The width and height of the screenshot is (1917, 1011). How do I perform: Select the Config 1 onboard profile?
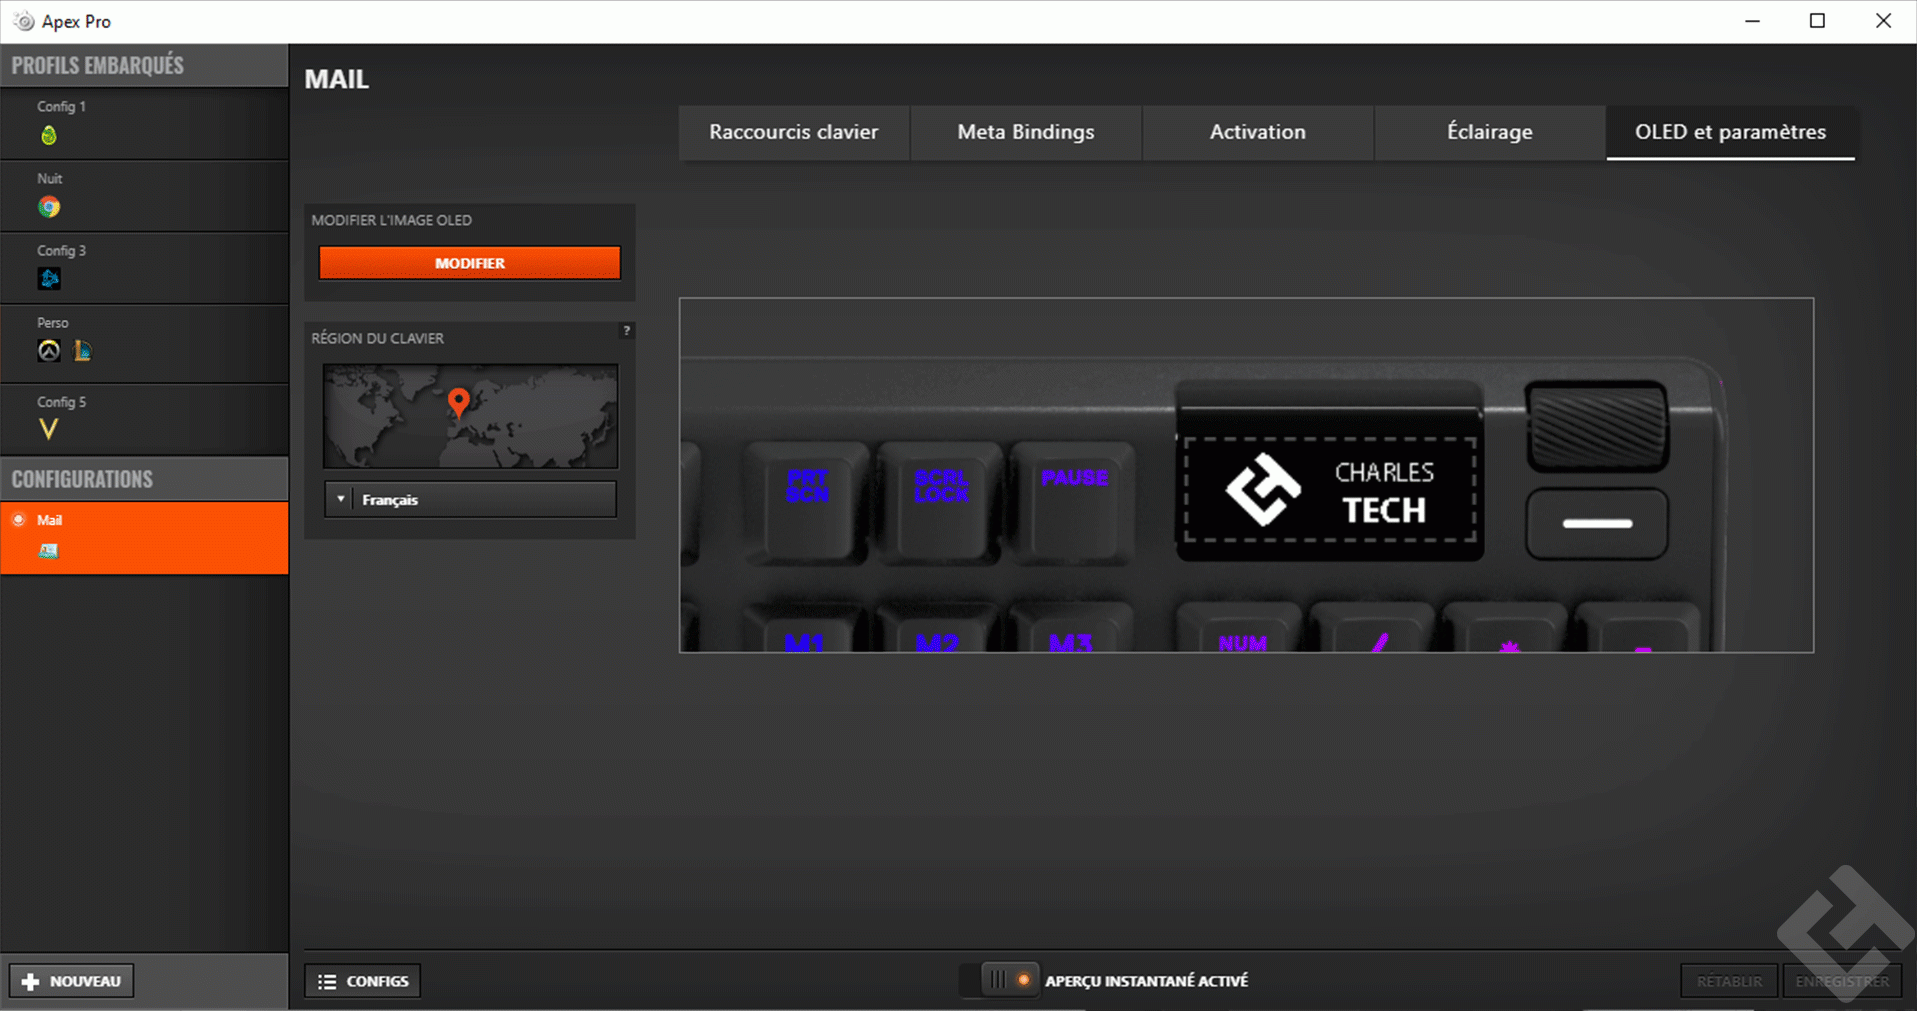(144, 124)
